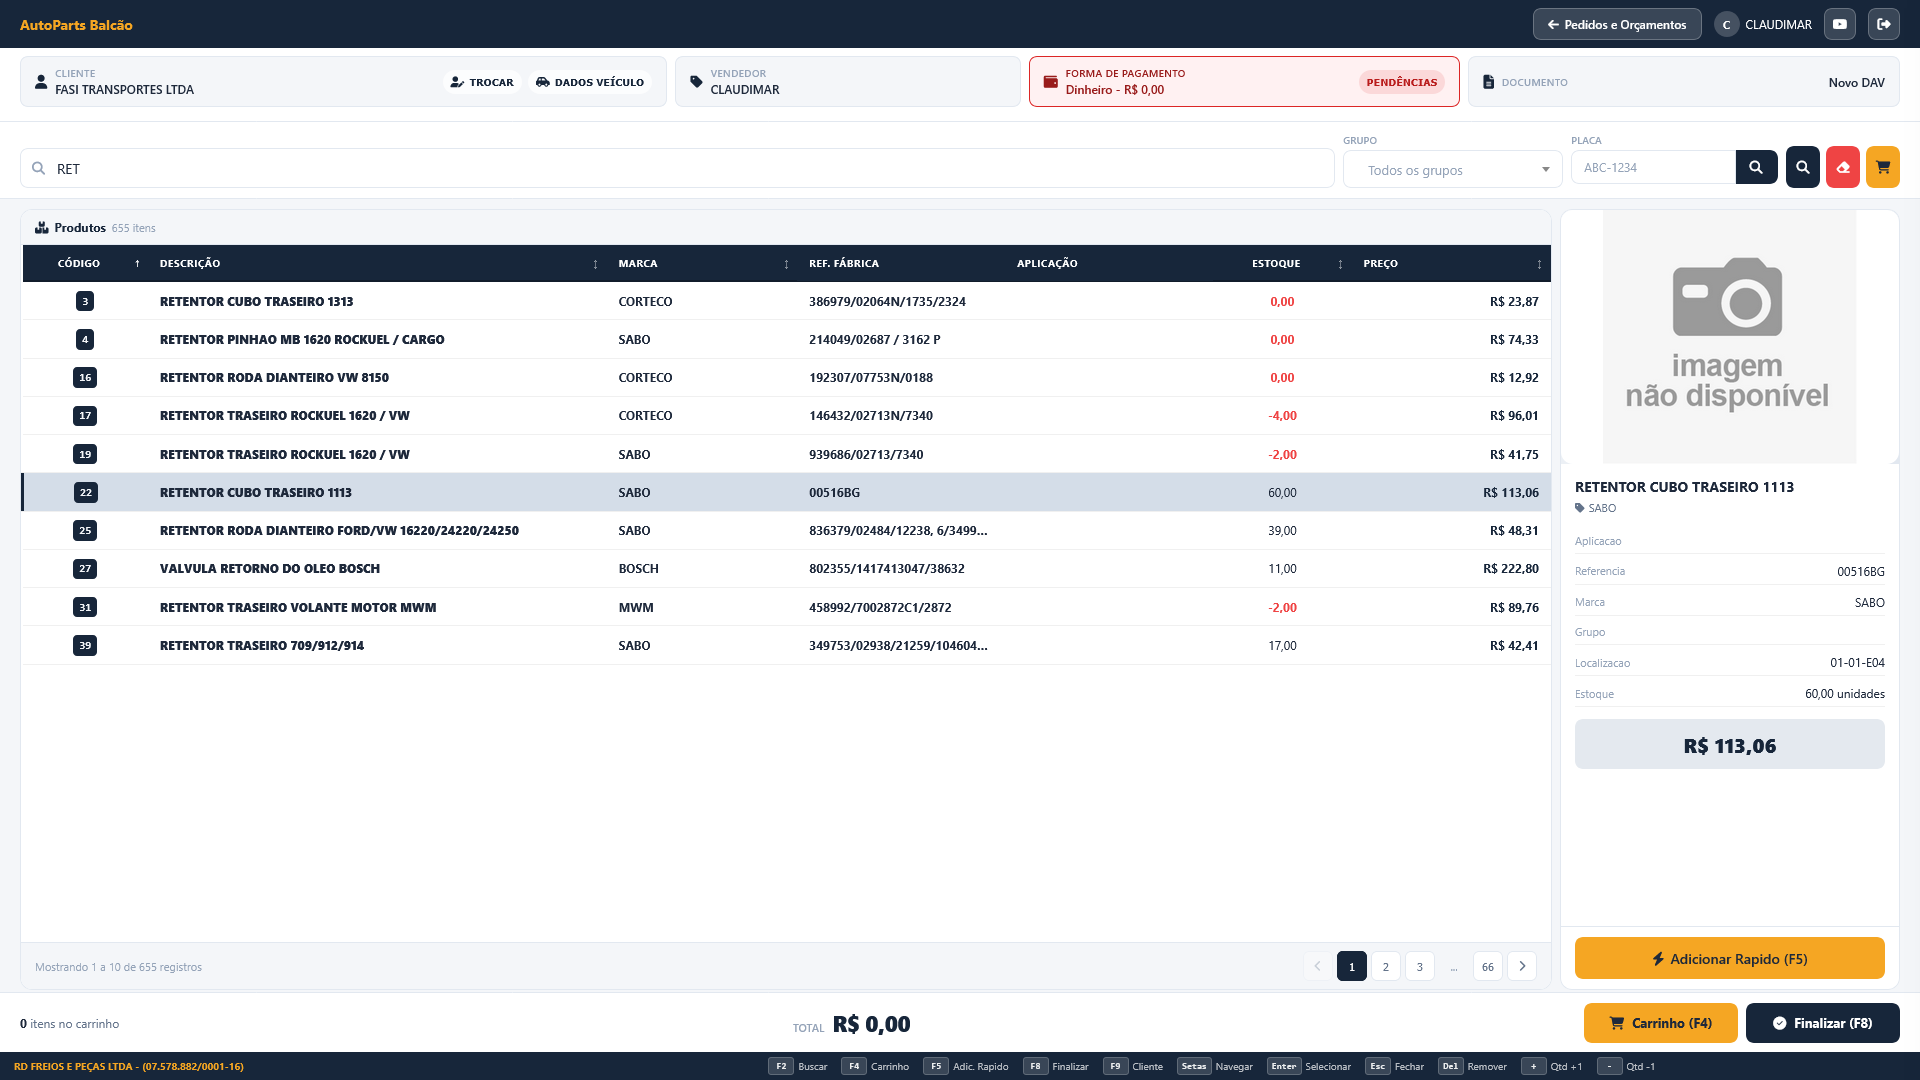Image resolution: width=1920 pixels, height=1080 pixels.
Task: Open the DOCUMENTO Novo DAV card
Action: (1684, 81)
